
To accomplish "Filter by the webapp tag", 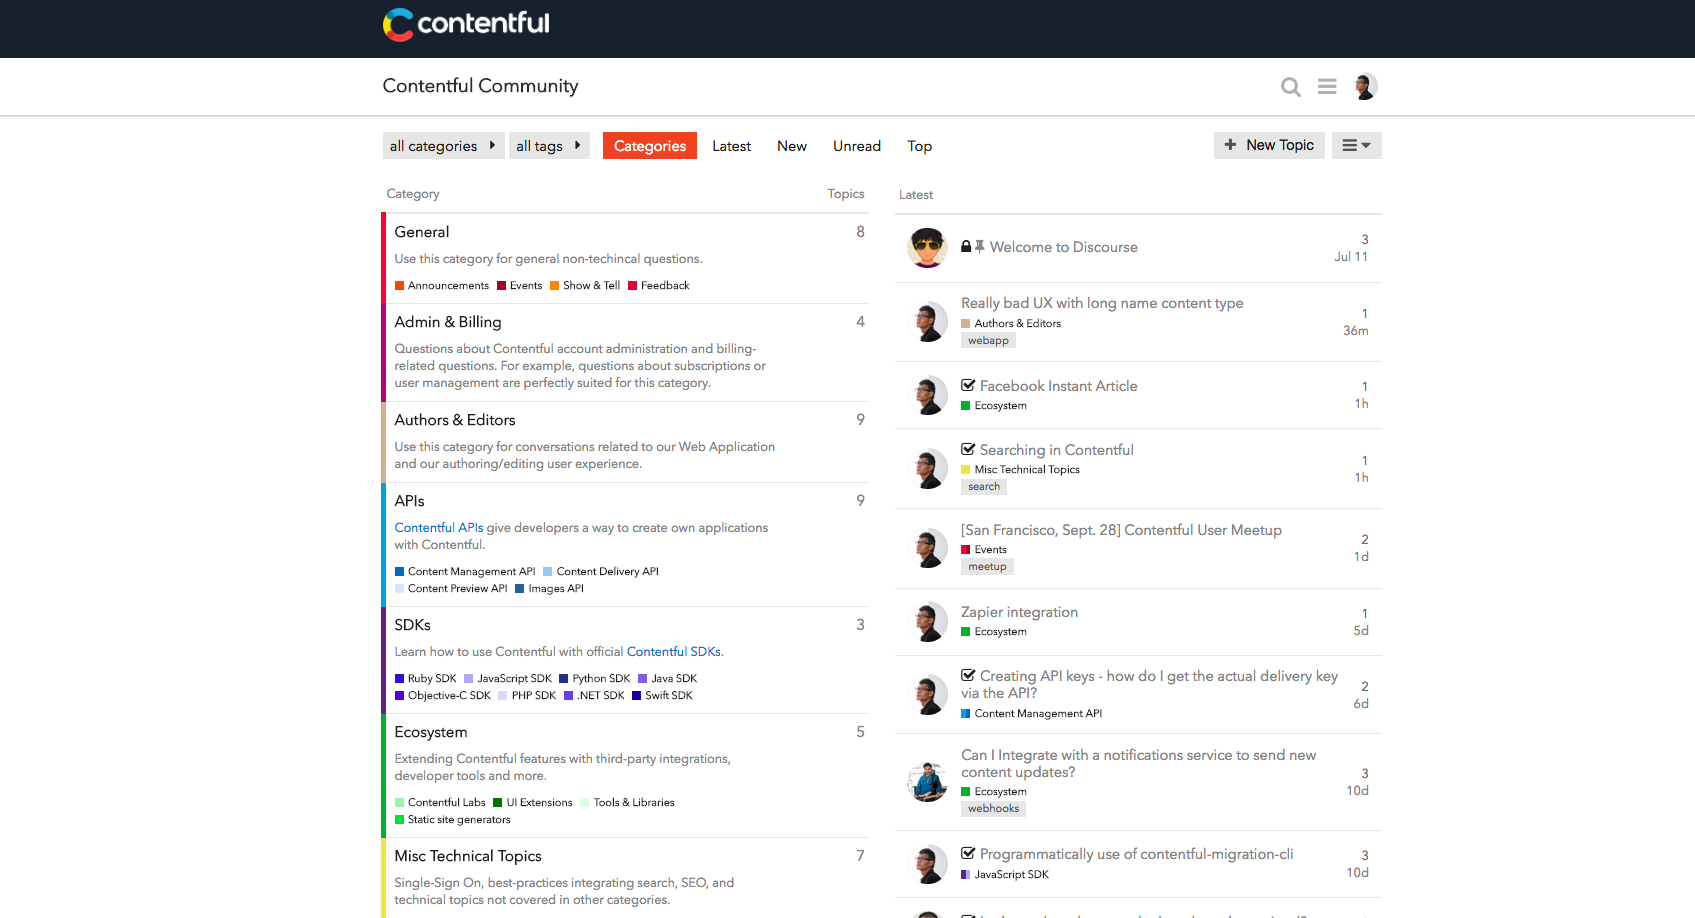I will (988, 341).
